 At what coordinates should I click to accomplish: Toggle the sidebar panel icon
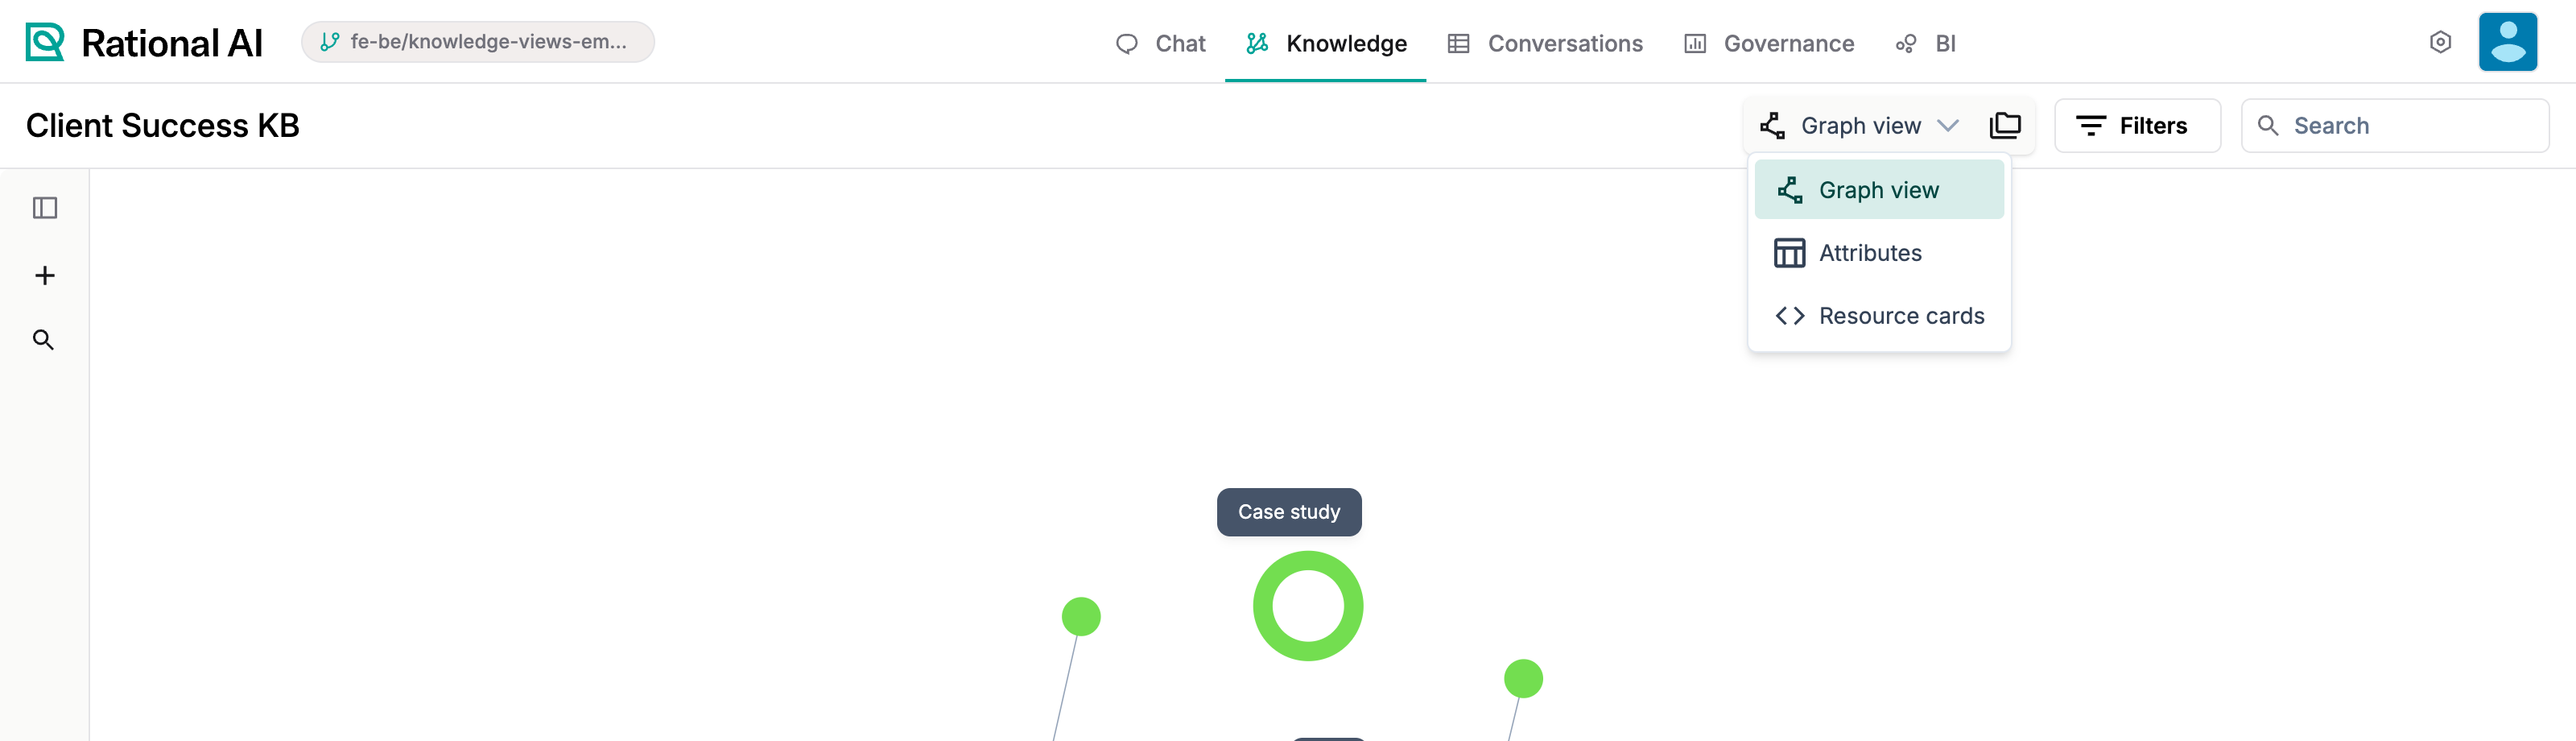45,208
